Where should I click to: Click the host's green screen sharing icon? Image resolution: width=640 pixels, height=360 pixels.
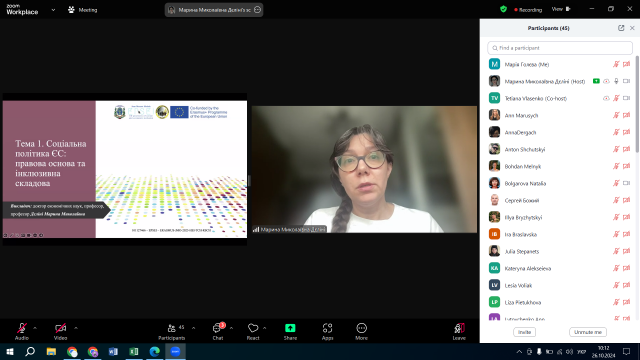point(596,81)
